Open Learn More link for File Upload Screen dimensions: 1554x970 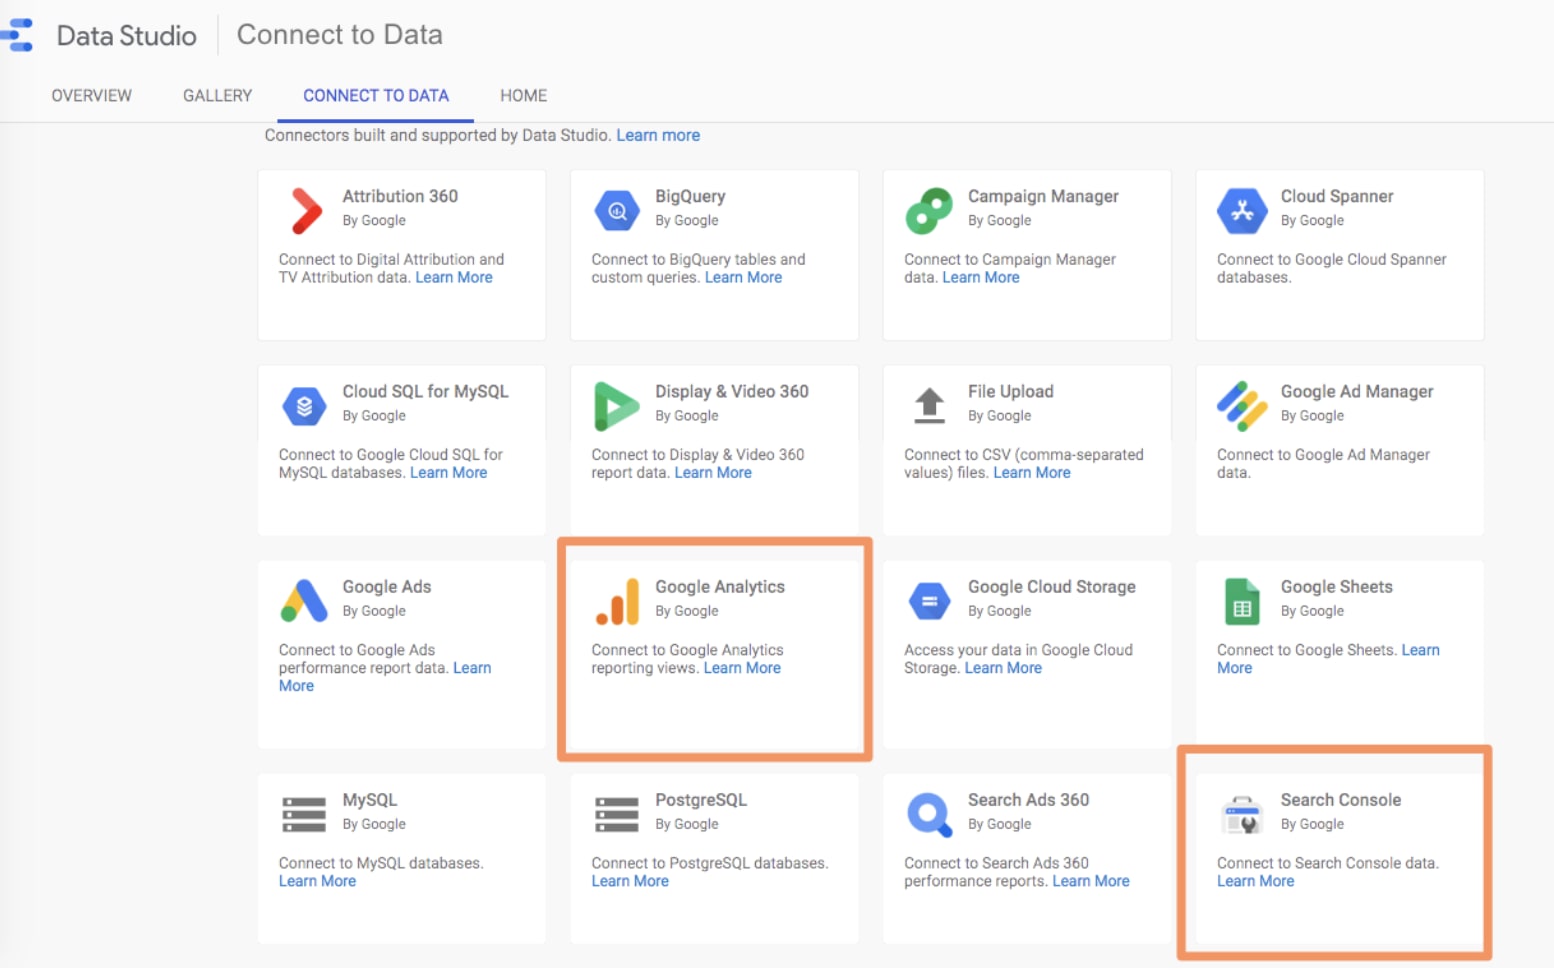click(1032, 472)
